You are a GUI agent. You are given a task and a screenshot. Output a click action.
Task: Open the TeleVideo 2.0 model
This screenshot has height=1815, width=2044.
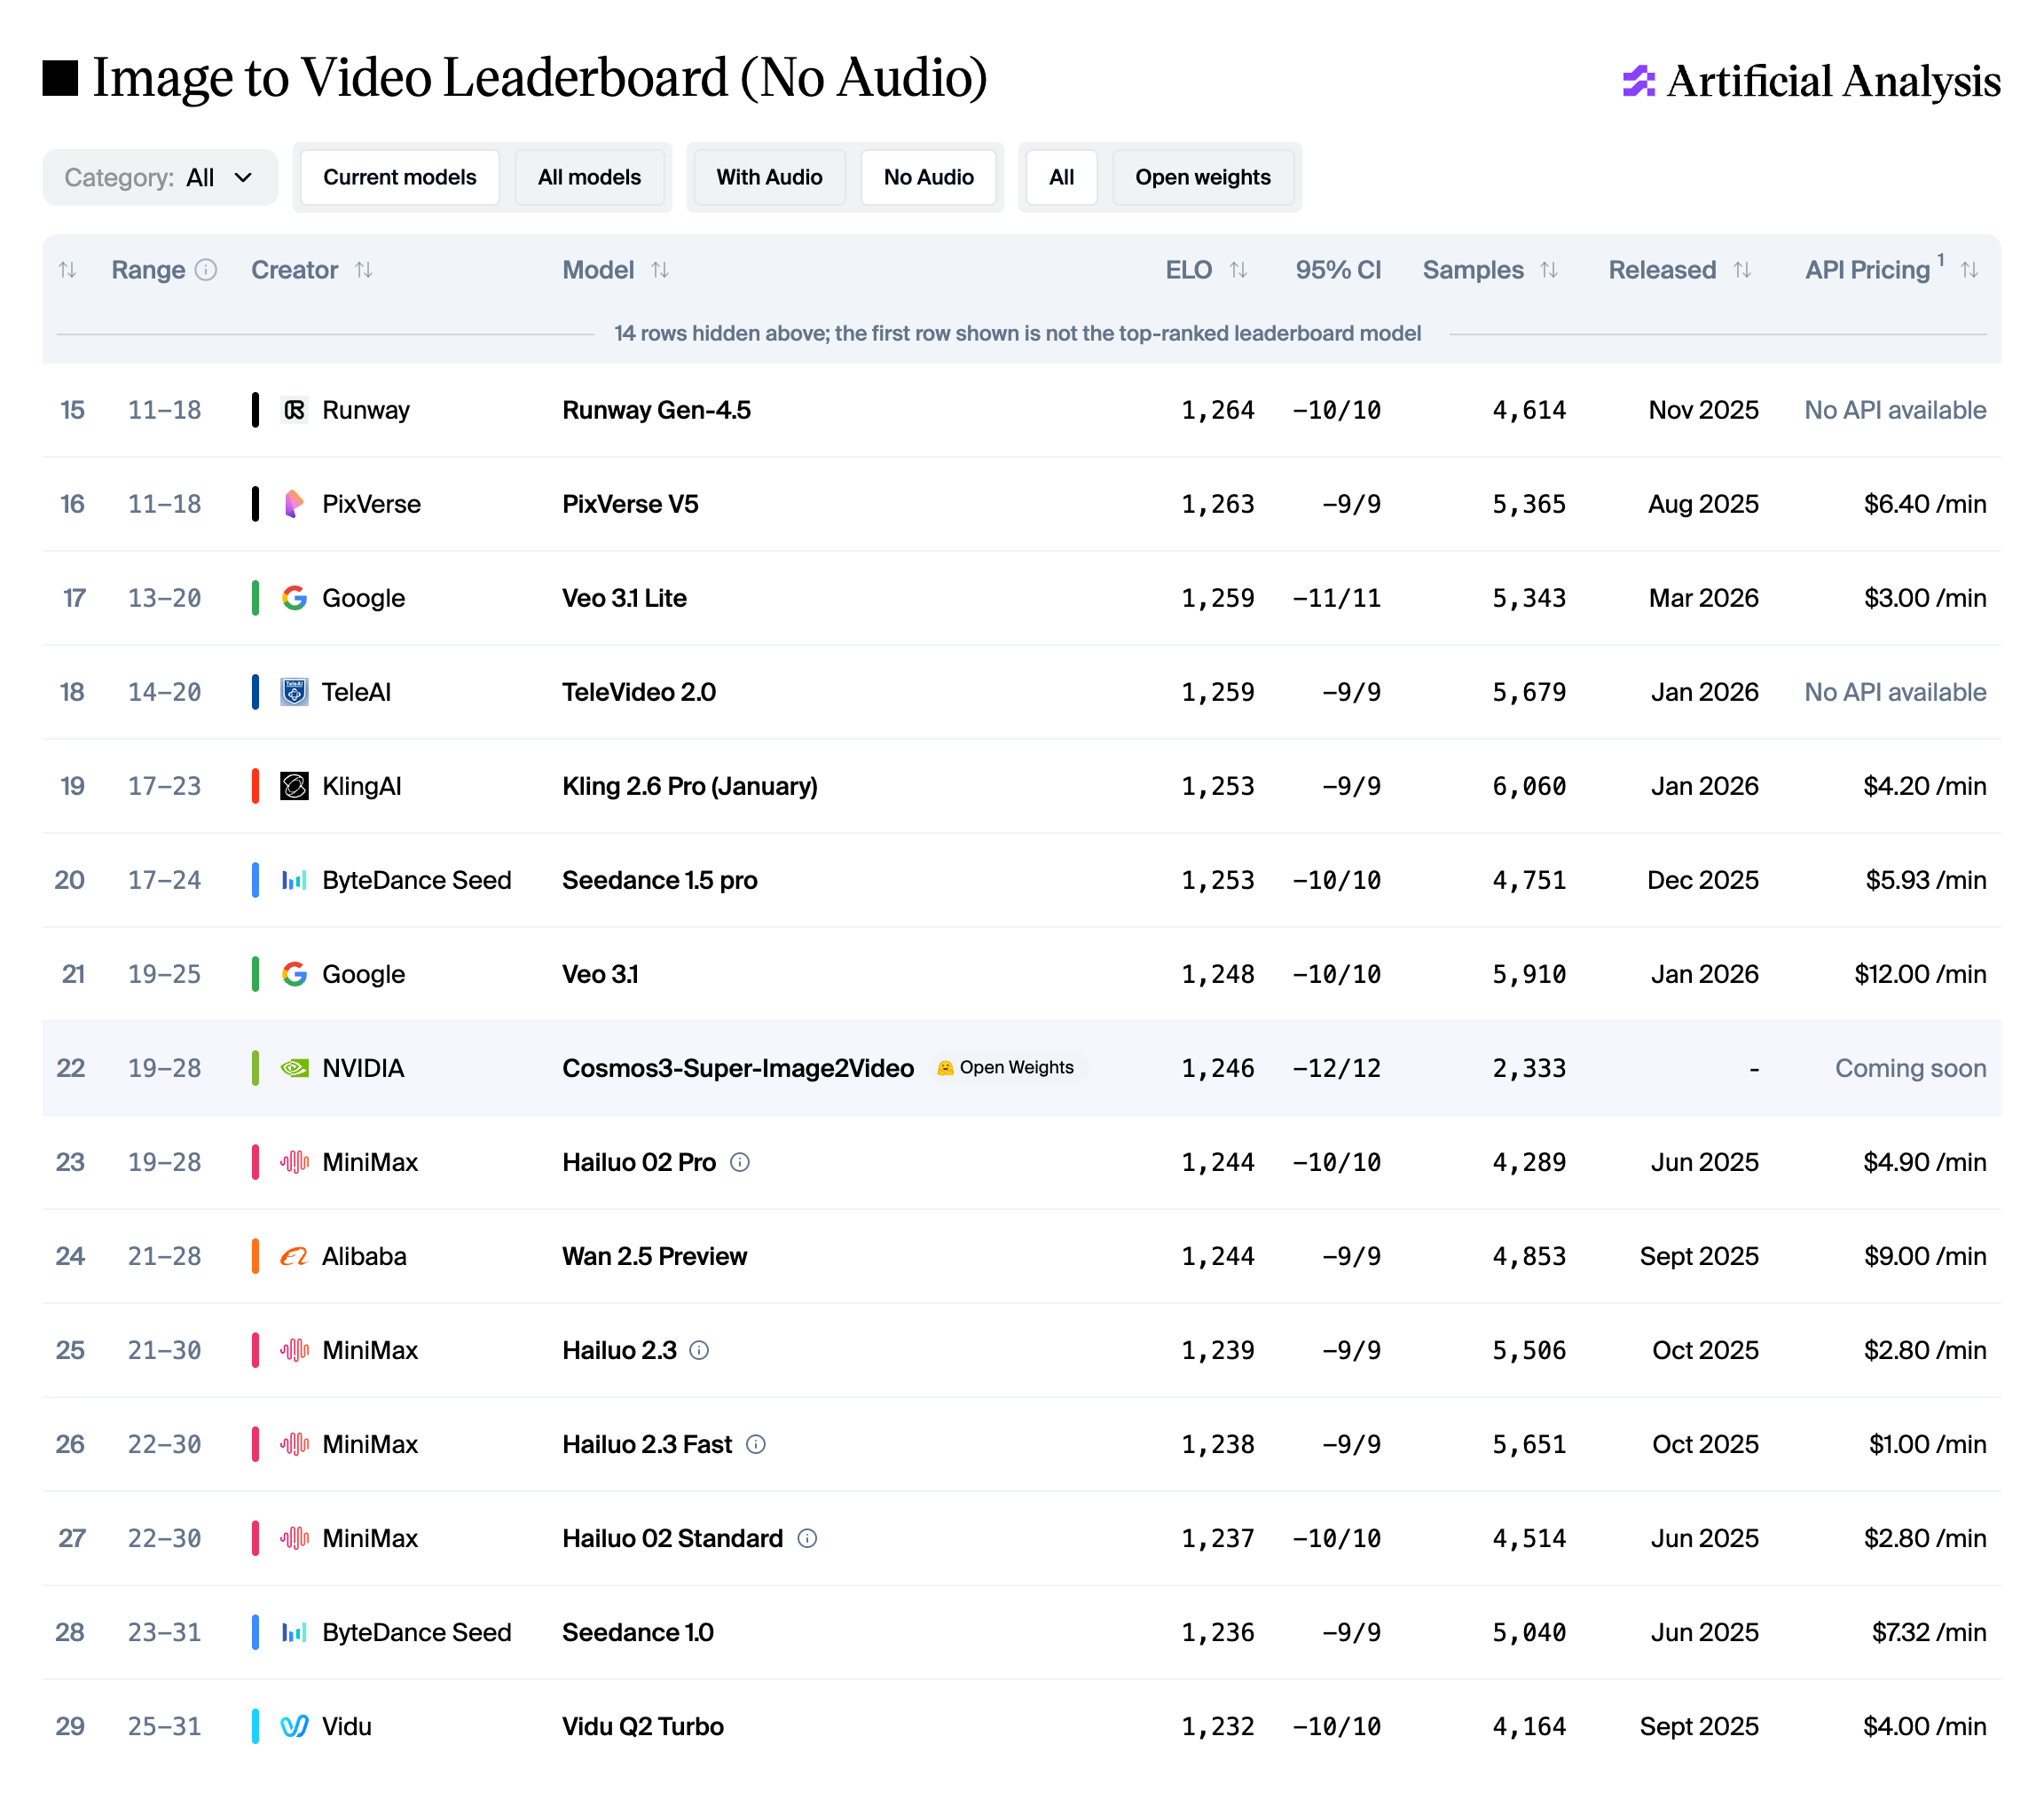(x=639, y=692)
